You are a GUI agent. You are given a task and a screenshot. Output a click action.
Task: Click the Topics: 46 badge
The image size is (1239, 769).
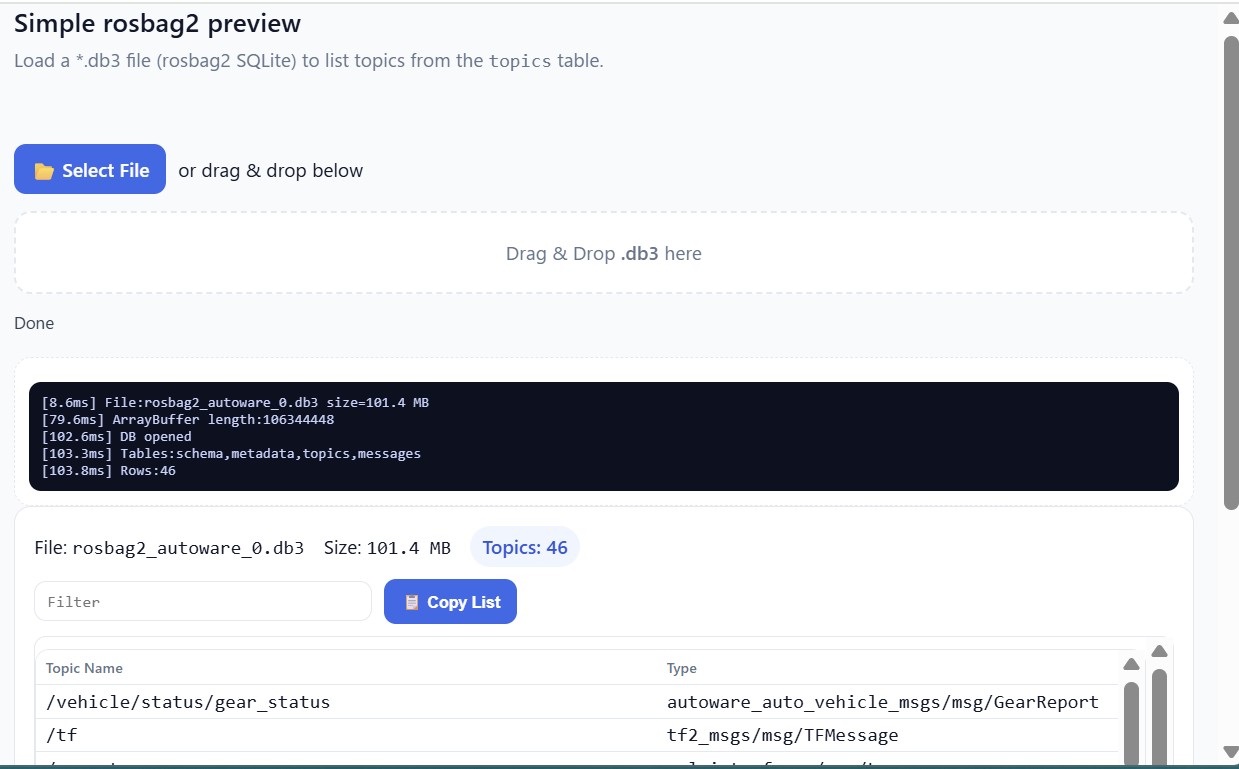pyautogui.click(x=525, y=547)
